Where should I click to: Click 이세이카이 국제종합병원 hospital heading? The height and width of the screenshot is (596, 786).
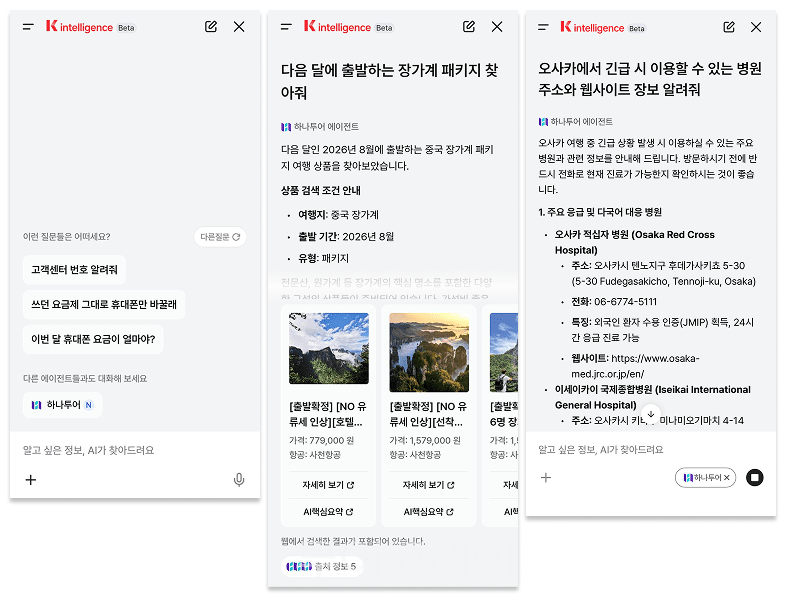tap(653, 398)
